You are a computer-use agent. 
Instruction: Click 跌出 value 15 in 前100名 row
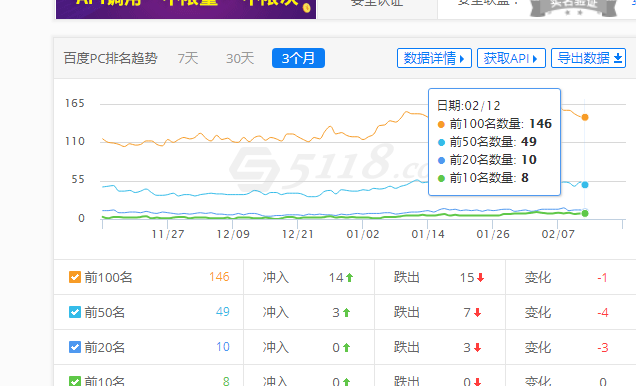point(467,277)
